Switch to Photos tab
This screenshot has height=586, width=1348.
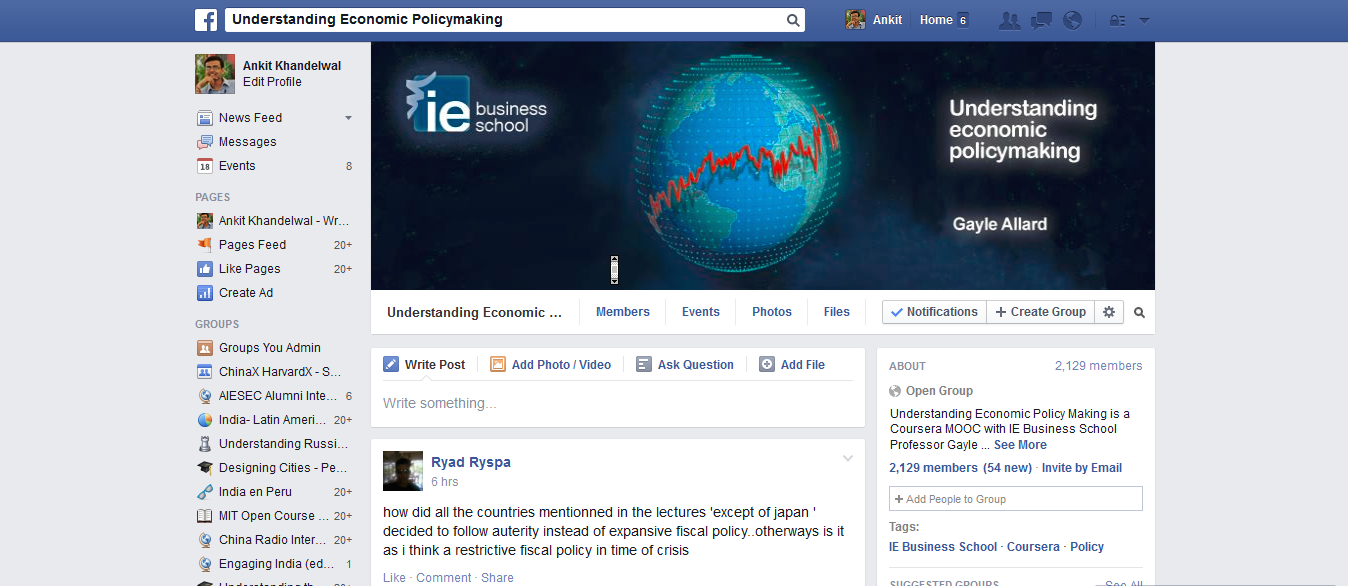[772, 312]
